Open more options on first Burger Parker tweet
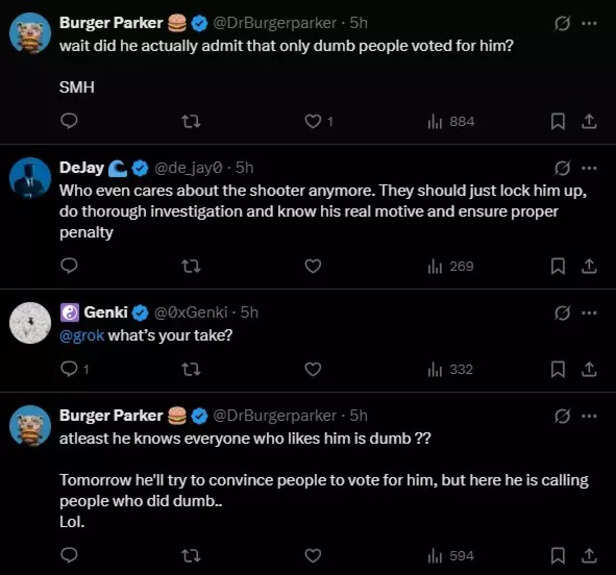The width and height of the screenshot is (616, 575). tap(589, 22)
